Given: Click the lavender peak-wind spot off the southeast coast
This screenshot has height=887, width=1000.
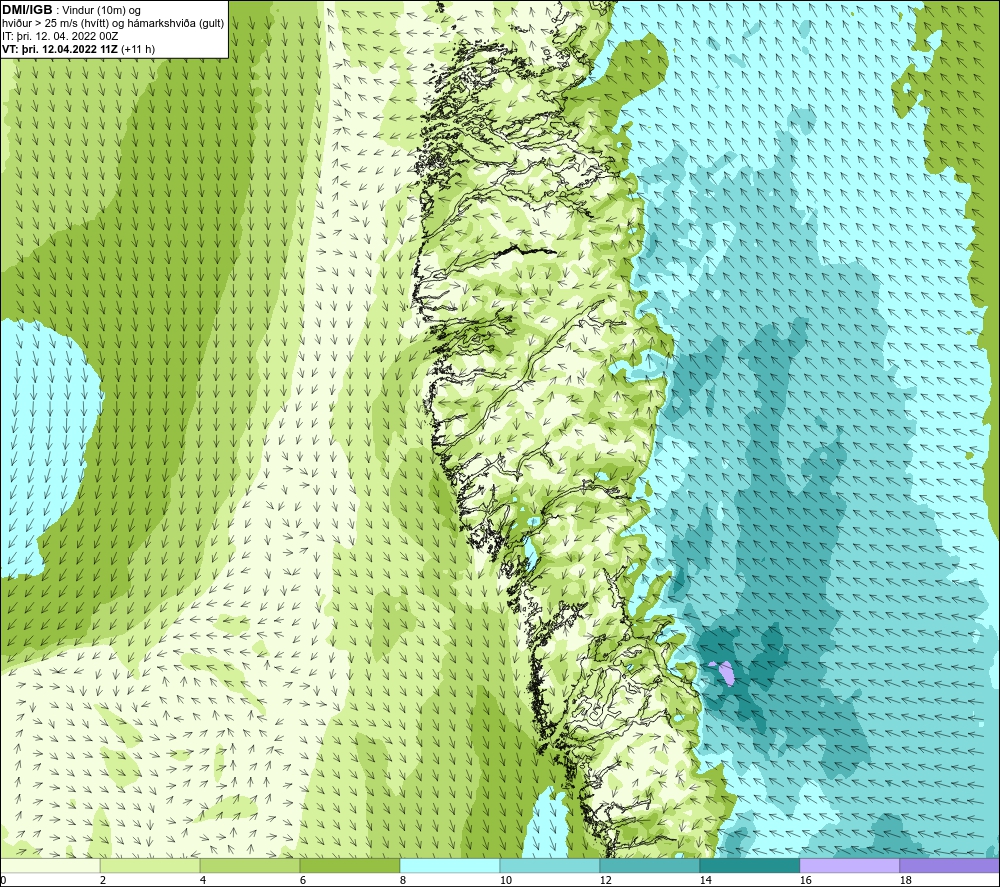Looking at the screenshot, I should point(726,673).
